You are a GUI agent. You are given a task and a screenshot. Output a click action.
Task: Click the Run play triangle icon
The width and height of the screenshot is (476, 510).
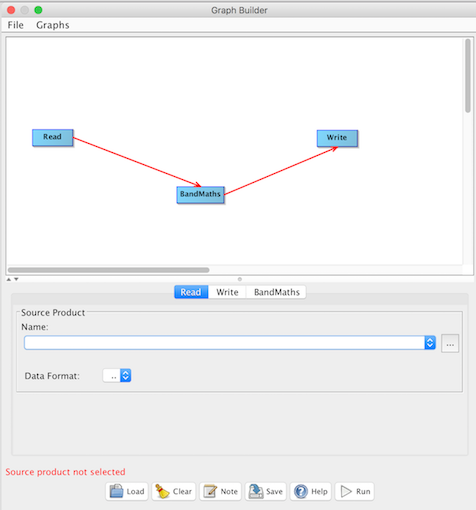point(346,491)
